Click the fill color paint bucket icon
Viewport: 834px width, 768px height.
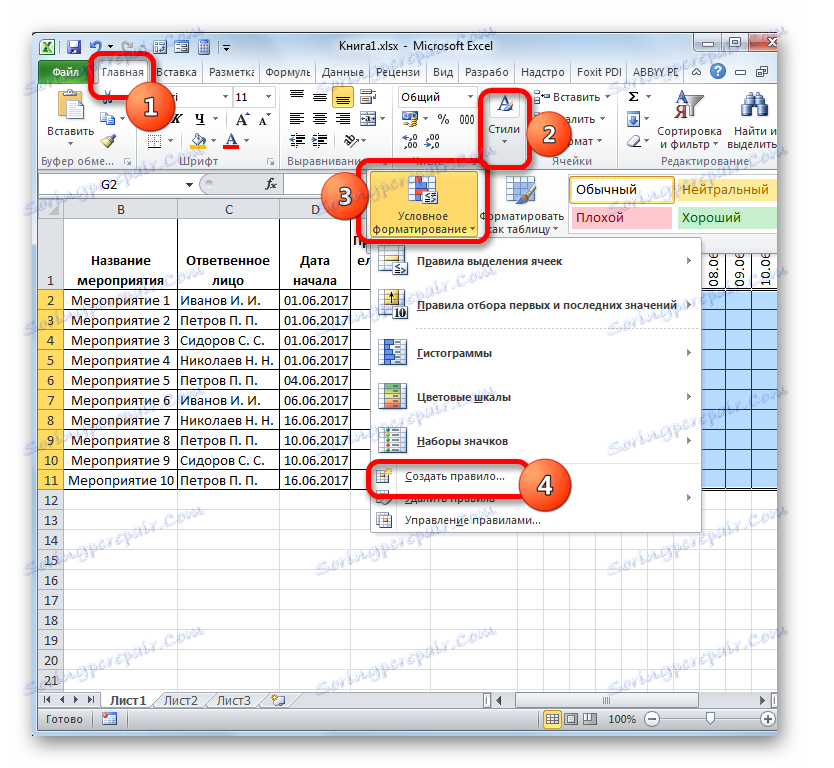point(198,140)
